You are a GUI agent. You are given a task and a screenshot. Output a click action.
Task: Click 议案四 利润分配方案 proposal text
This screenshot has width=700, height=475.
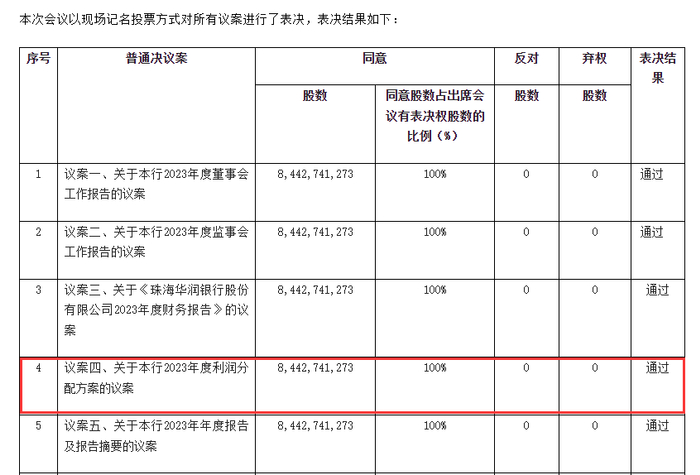point(156,378)
